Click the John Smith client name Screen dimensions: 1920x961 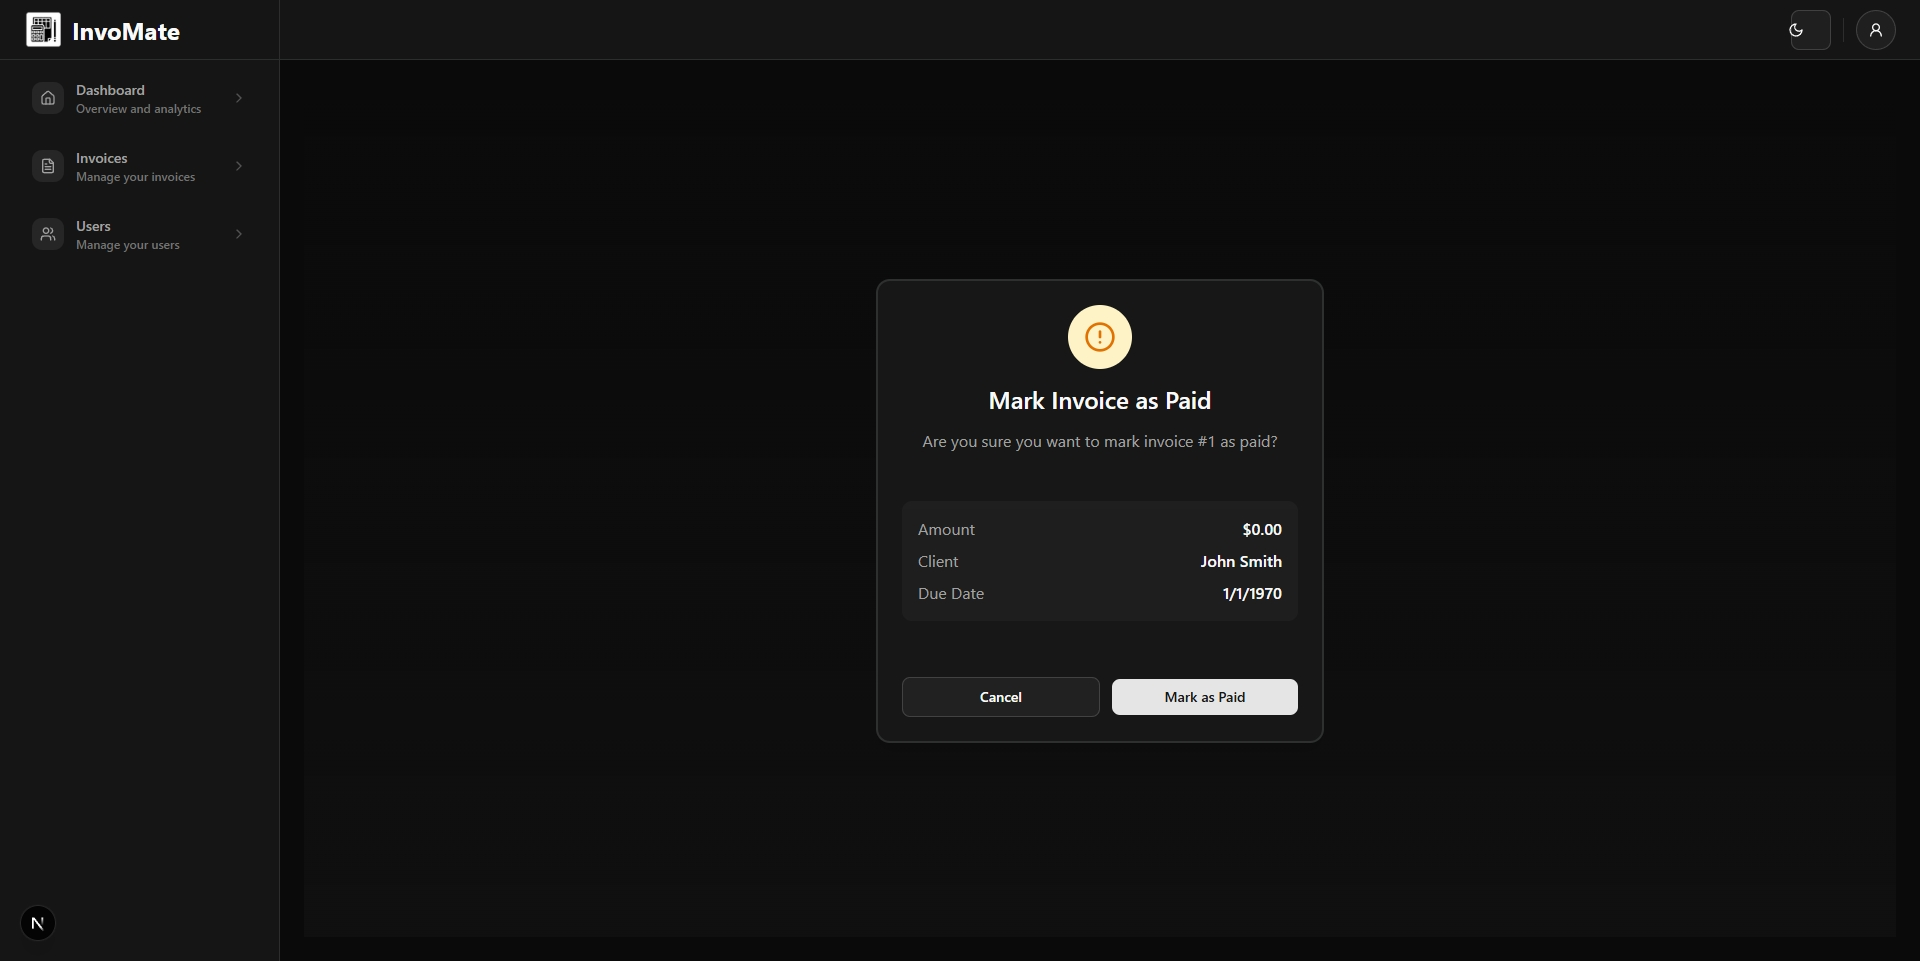(1240, 562)
